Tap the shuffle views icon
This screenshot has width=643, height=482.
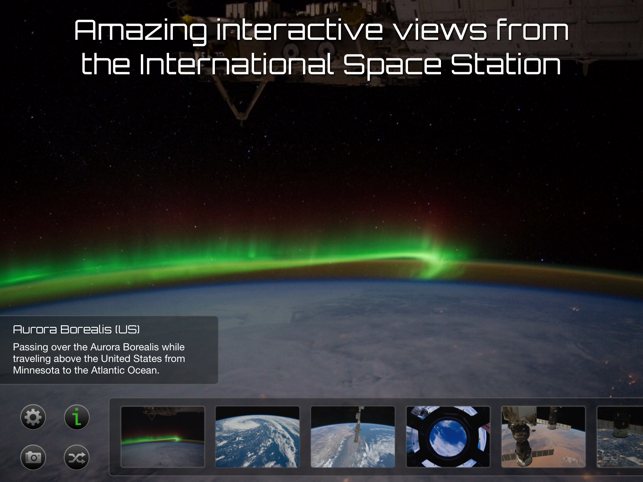[x=77, y=457]
